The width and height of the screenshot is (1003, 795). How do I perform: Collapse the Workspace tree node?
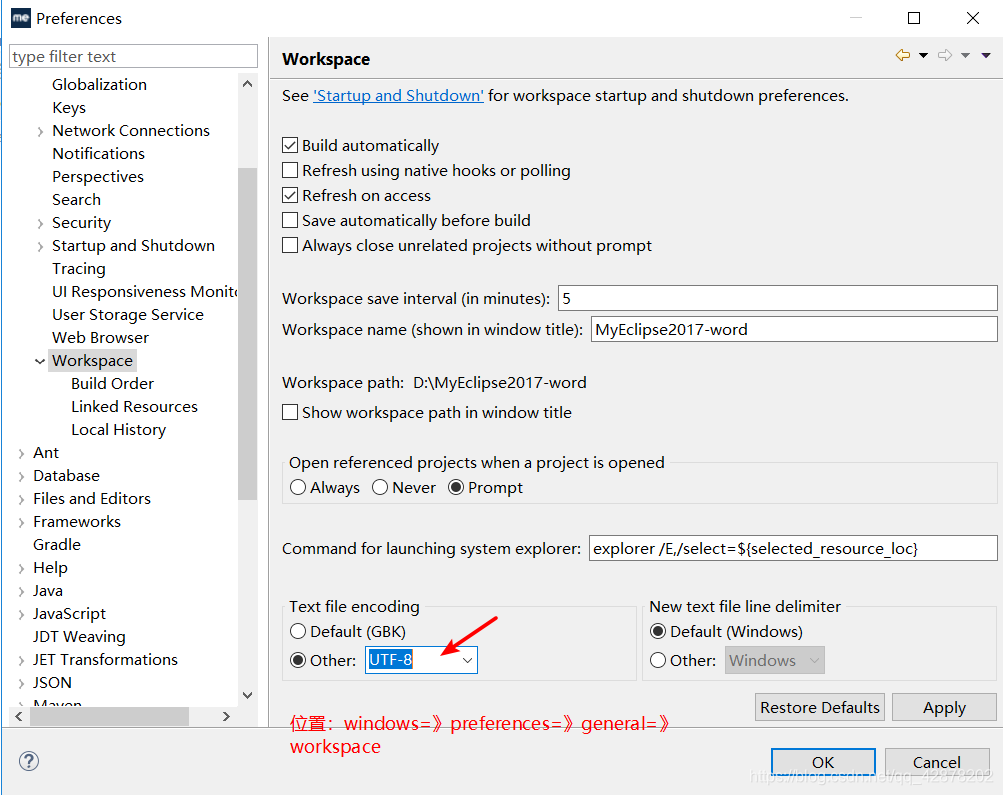[x=40, y=361]
